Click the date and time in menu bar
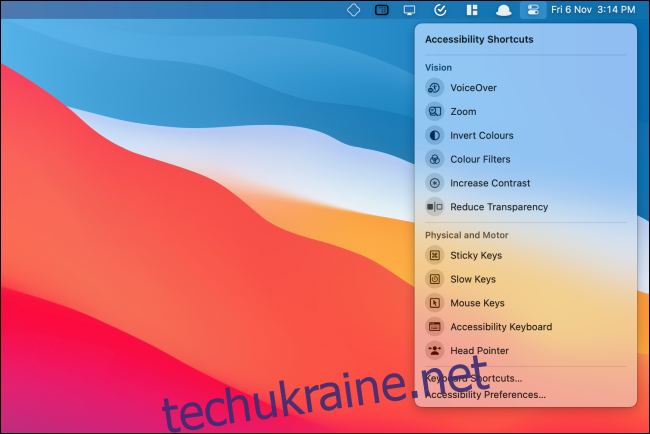 click(593, 10)
